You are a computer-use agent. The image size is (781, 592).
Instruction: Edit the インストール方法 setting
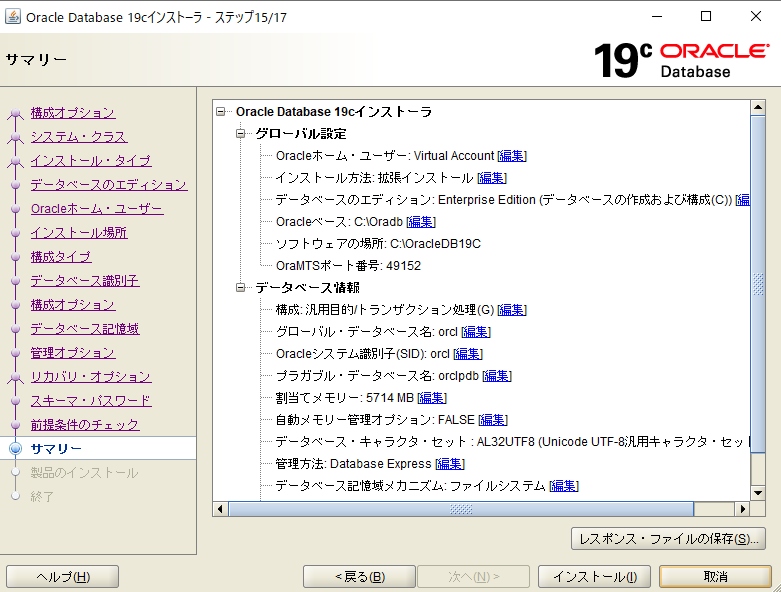click(491, 178)
